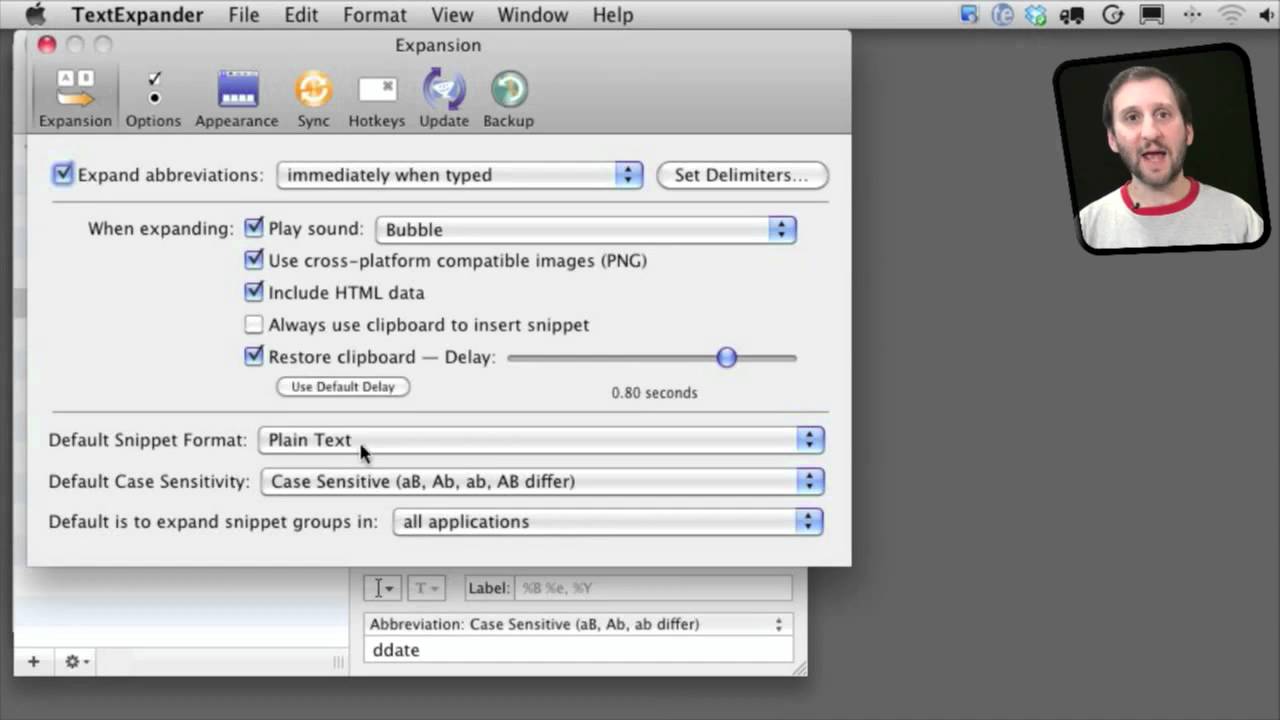1280x720 pixels.
Task: Open the 'all applications' dropdown
Action: [x=608, y=521]
